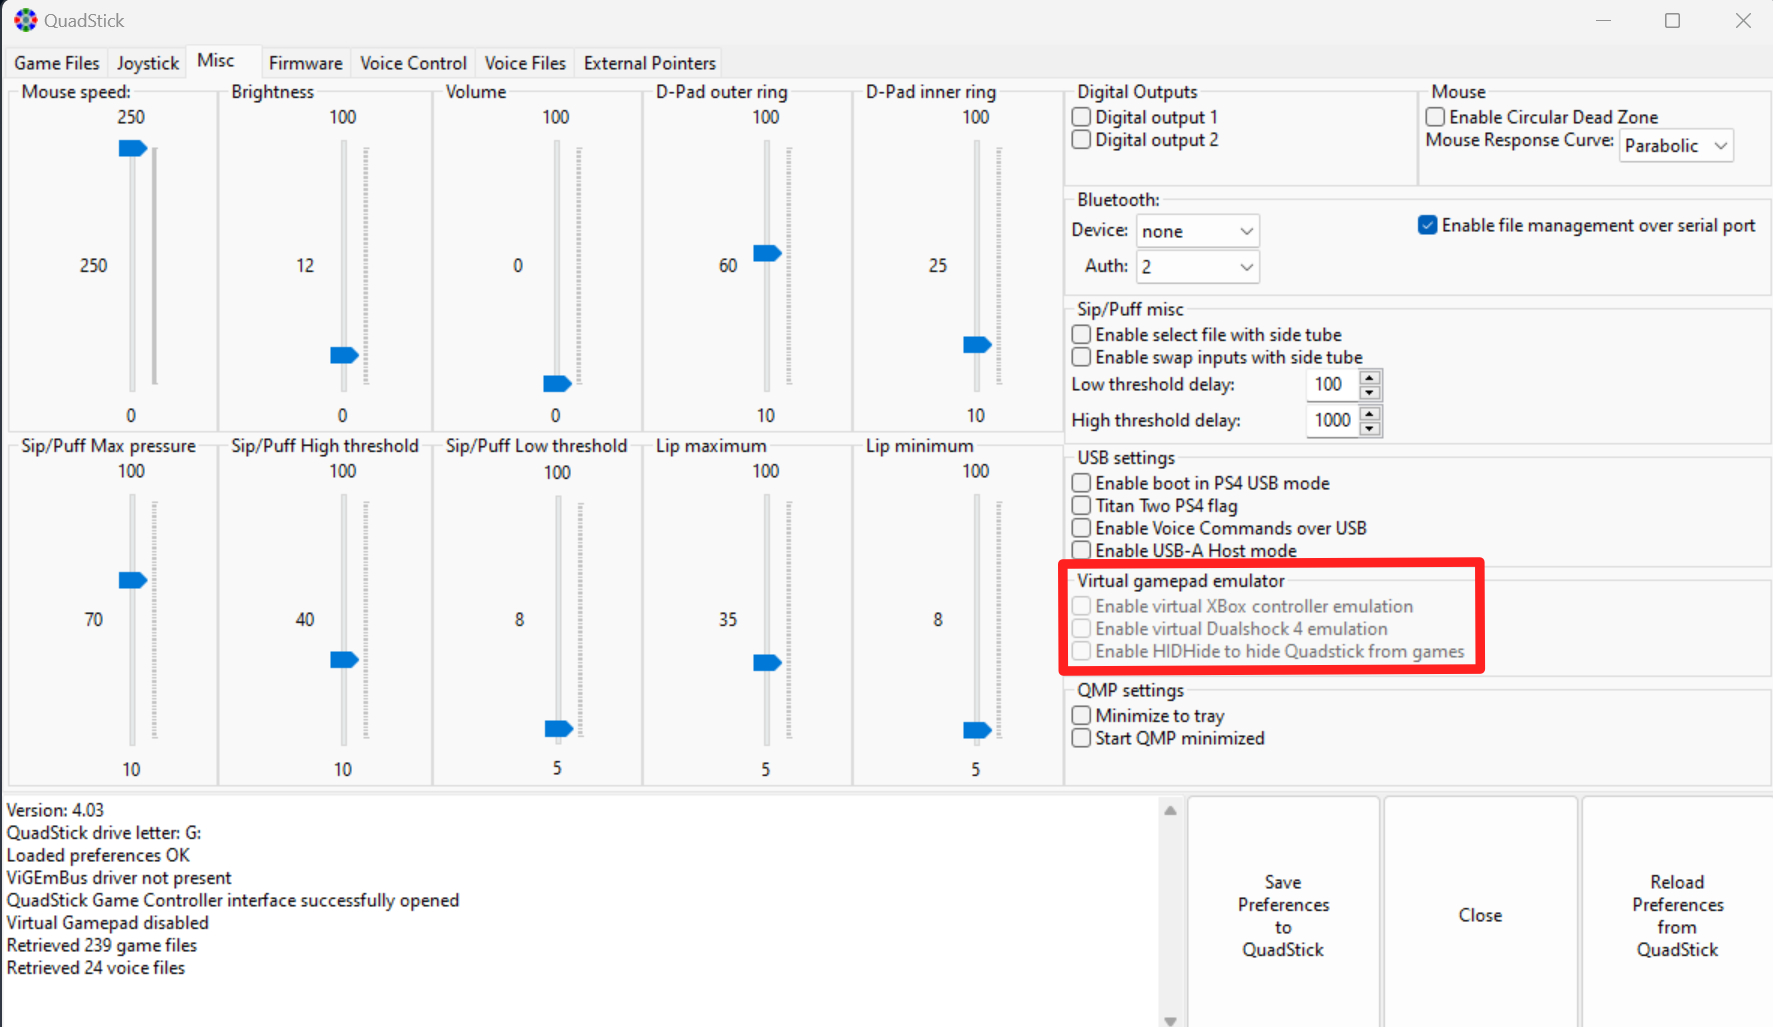
Task: Click Reload Preferences from QuadStick button
Action: click(x=1677, y=915)
